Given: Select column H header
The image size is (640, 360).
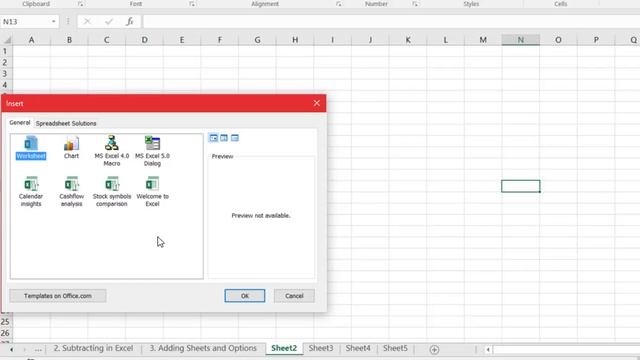Looking at the screenshot, I should click(x=295, y=40).
